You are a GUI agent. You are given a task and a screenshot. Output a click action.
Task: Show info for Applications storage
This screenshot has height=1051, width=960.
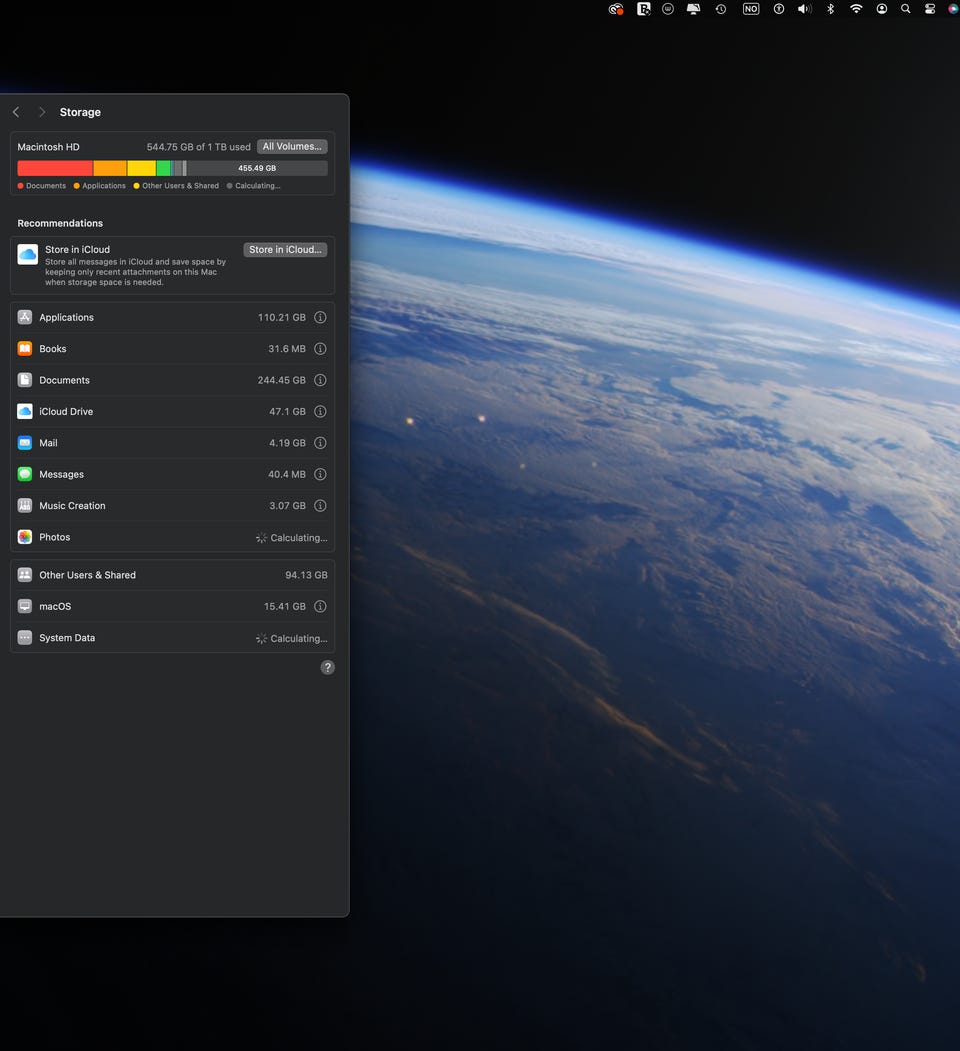[320, 317]
